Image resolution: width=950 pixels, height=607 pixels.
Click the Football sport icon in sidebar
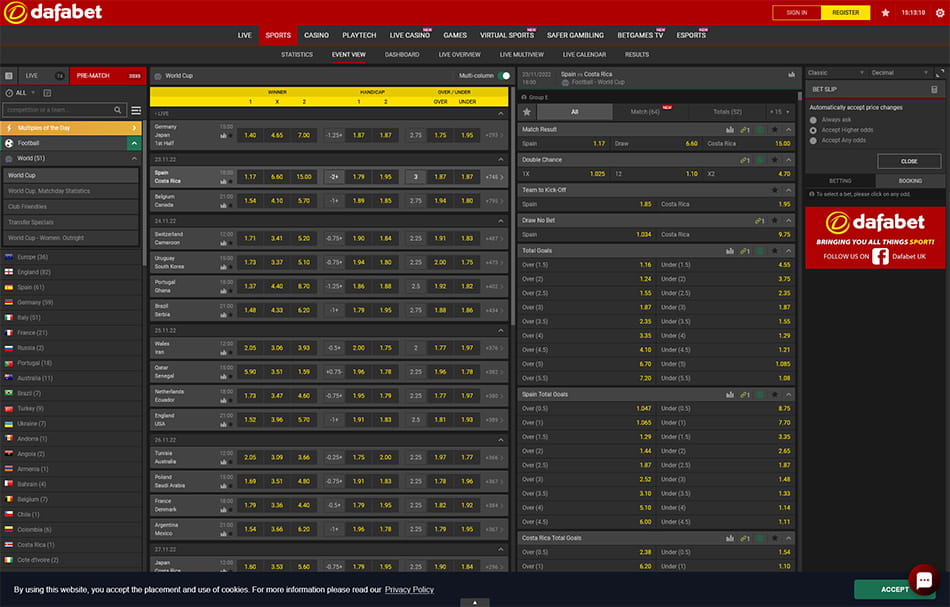9,143
